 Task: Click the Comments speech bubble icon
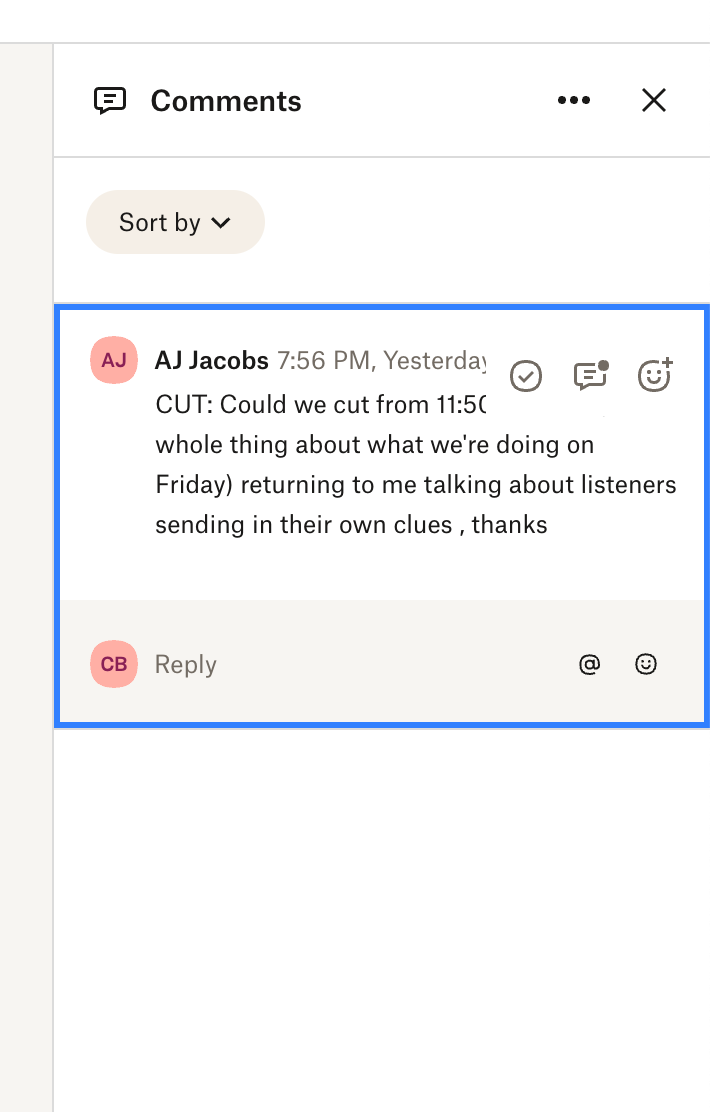pos(109,101)
